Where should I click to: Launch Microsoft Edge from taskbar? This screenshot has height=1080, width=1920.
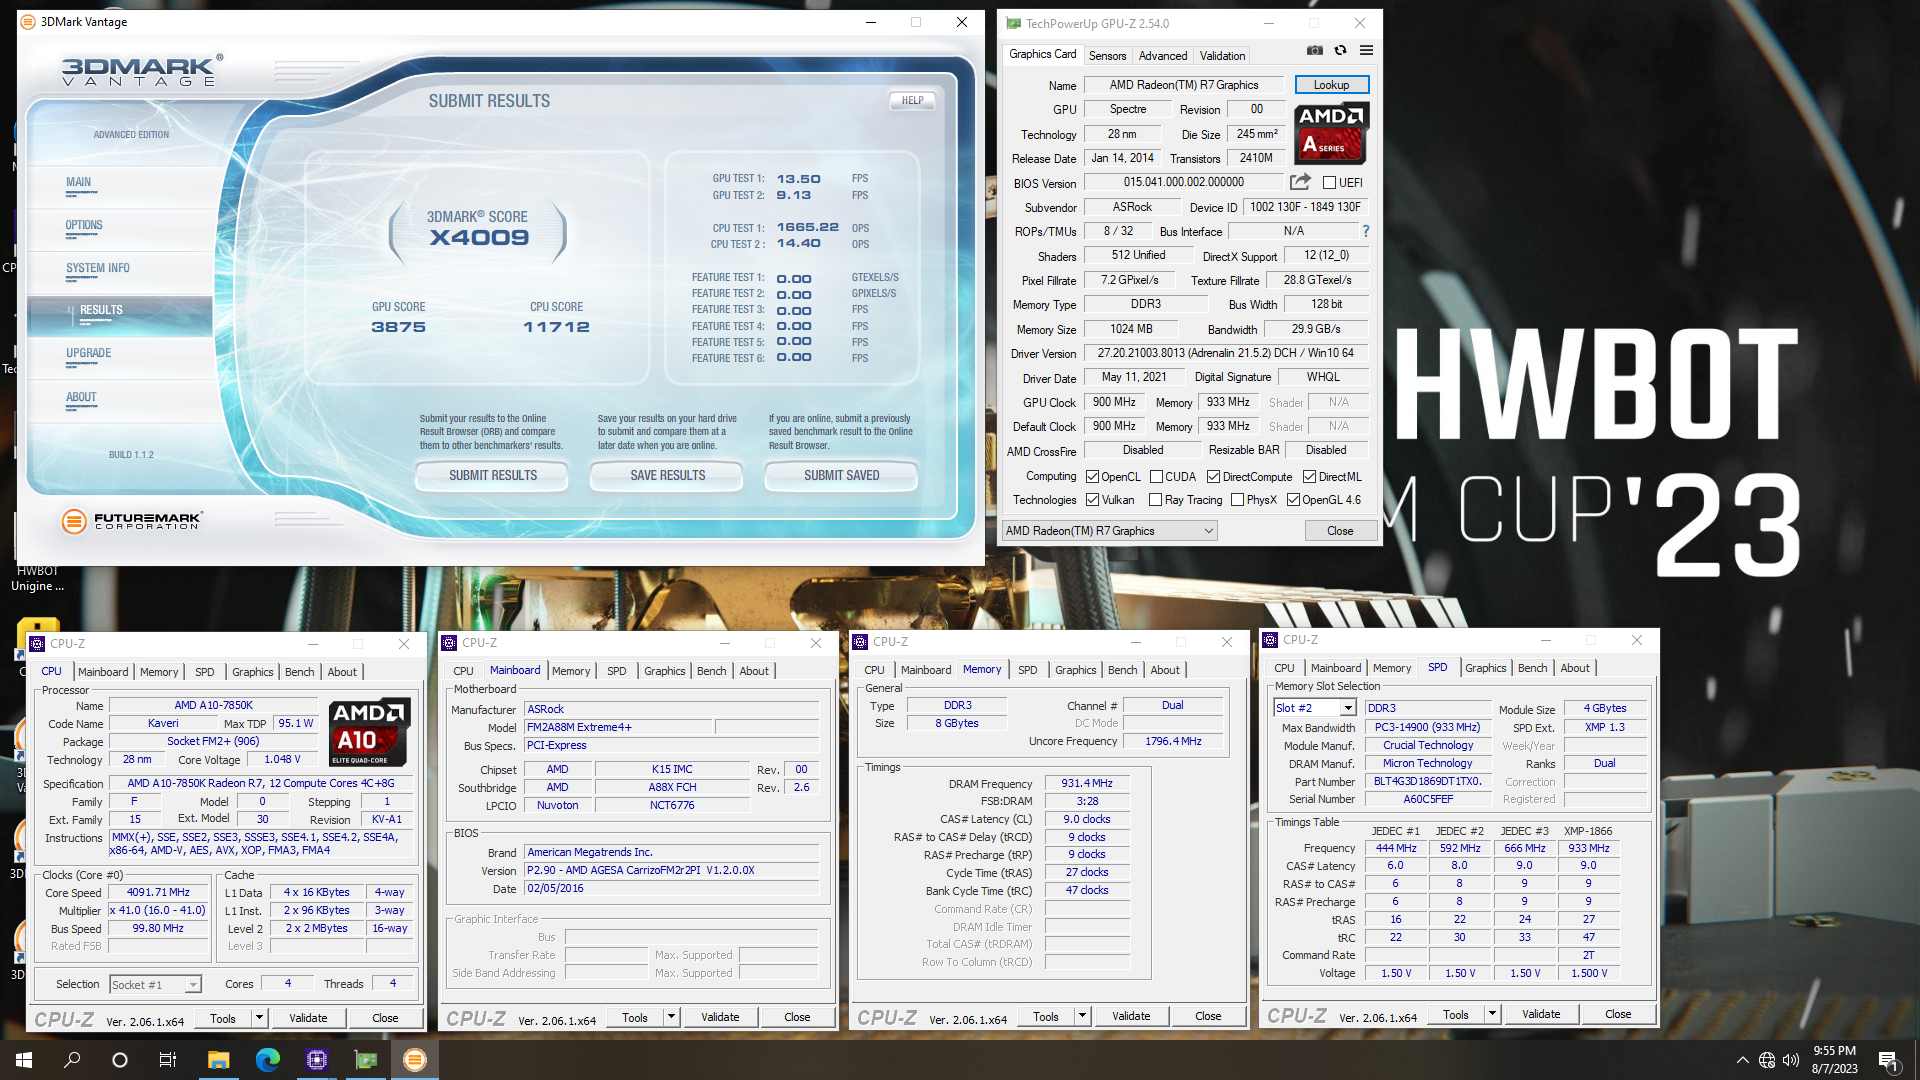(267, 1060)
